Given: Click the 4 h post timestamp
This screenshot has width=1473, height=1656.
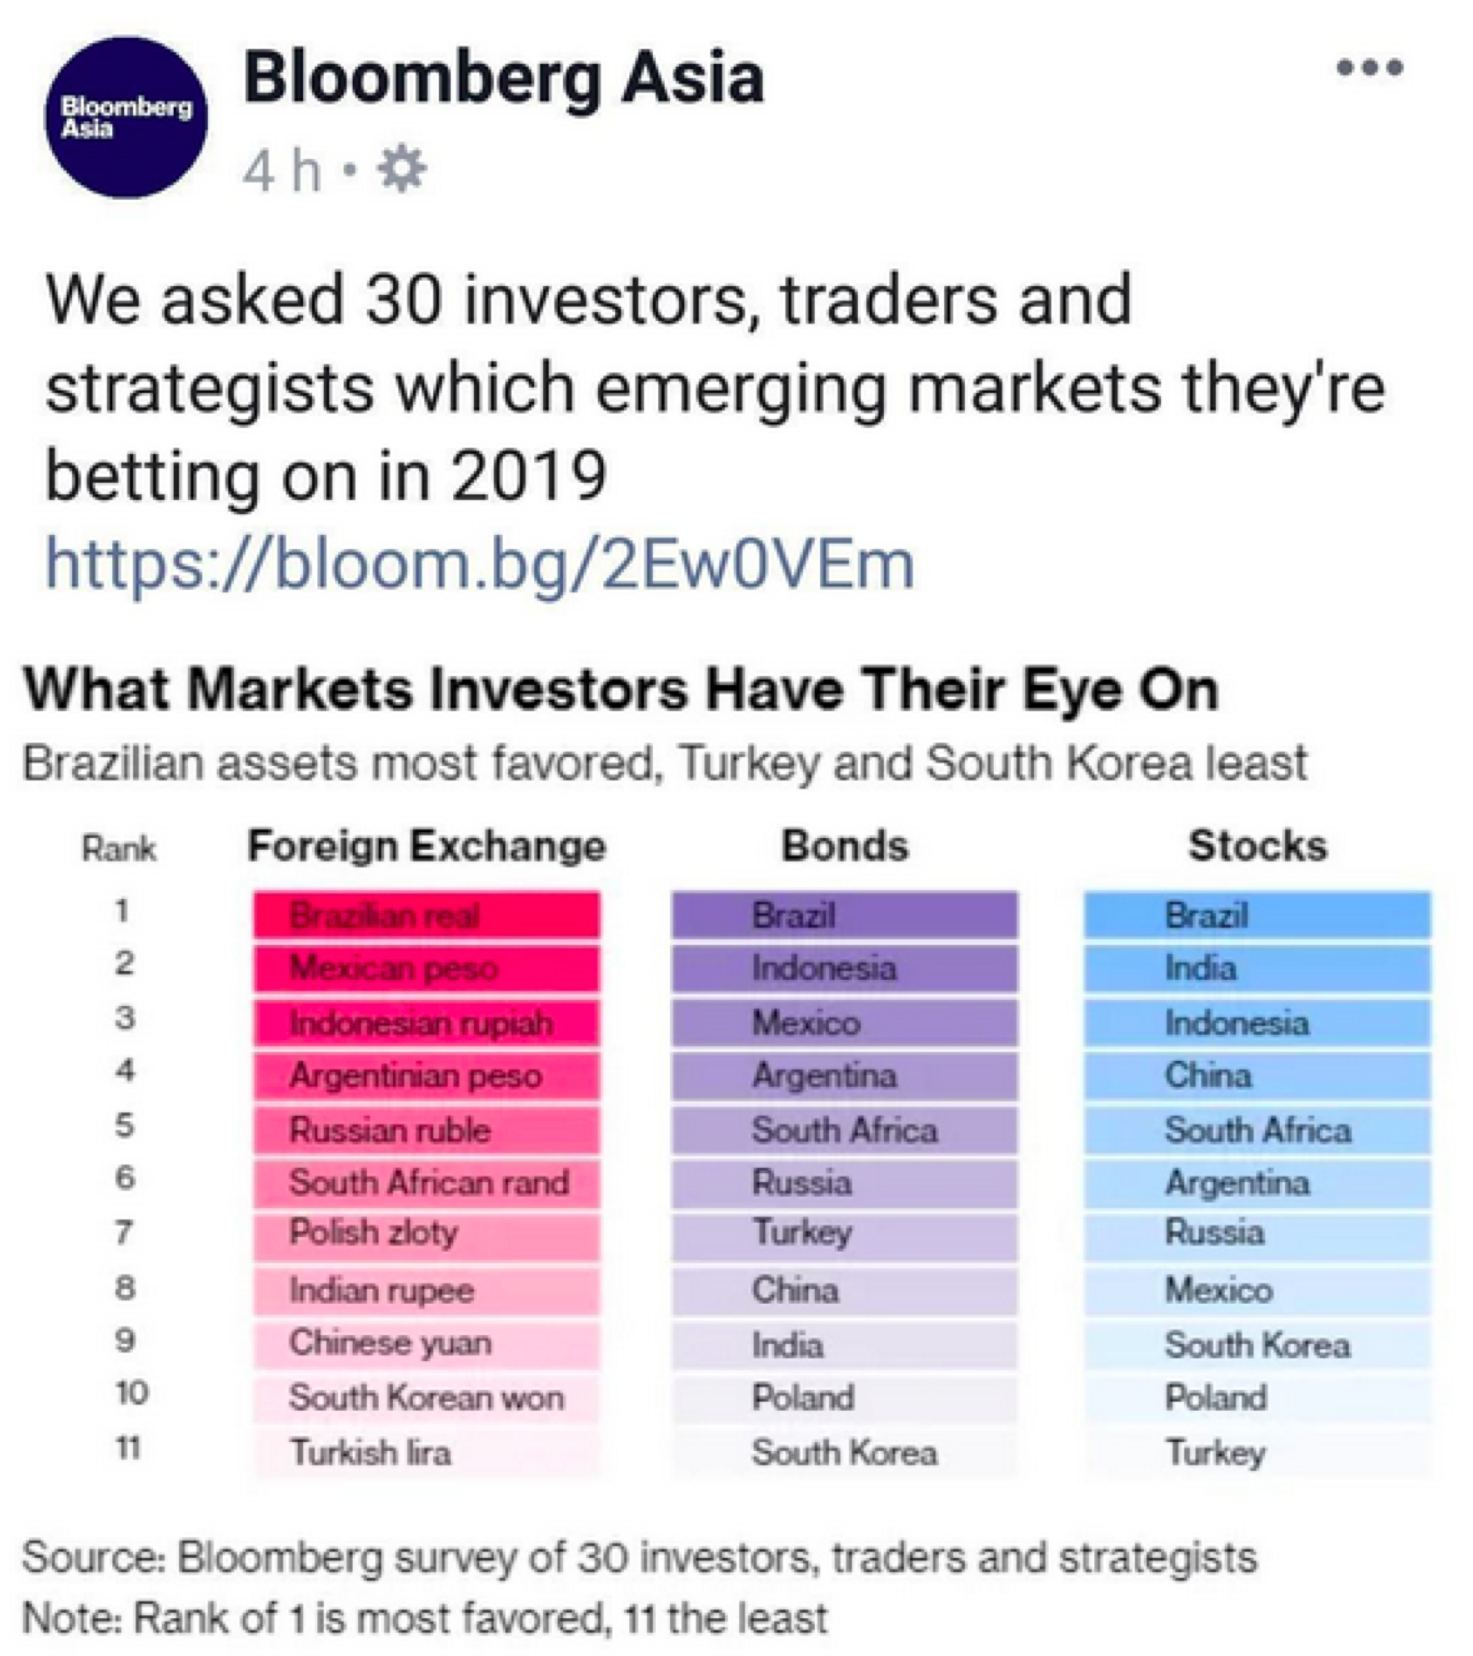Looking at the screenshot, I should pyautogui.click(x=282, y=170).
